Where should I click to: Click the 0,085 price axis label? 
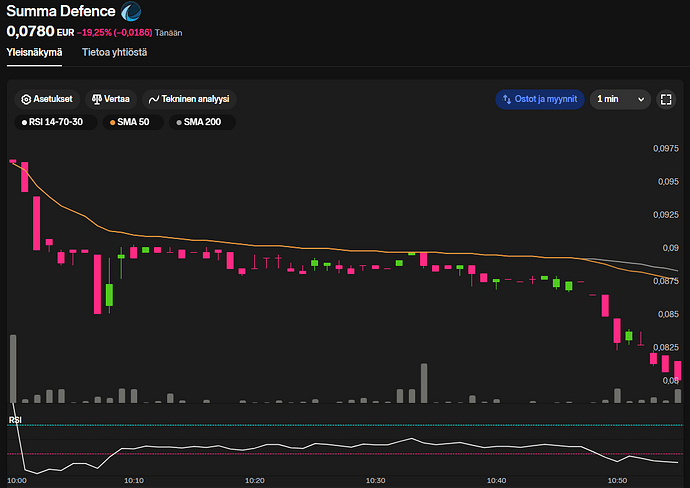click(x=668, y=314)
